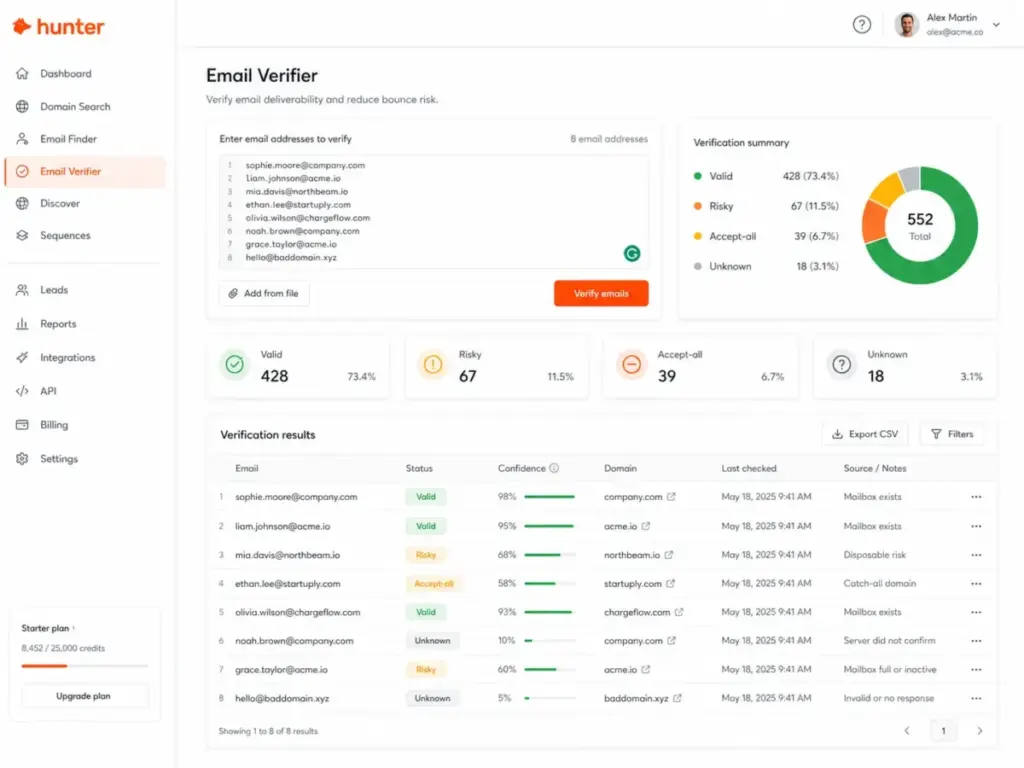
Task: Open external link icon for startuply.com
Action: (x=670, y=584)
